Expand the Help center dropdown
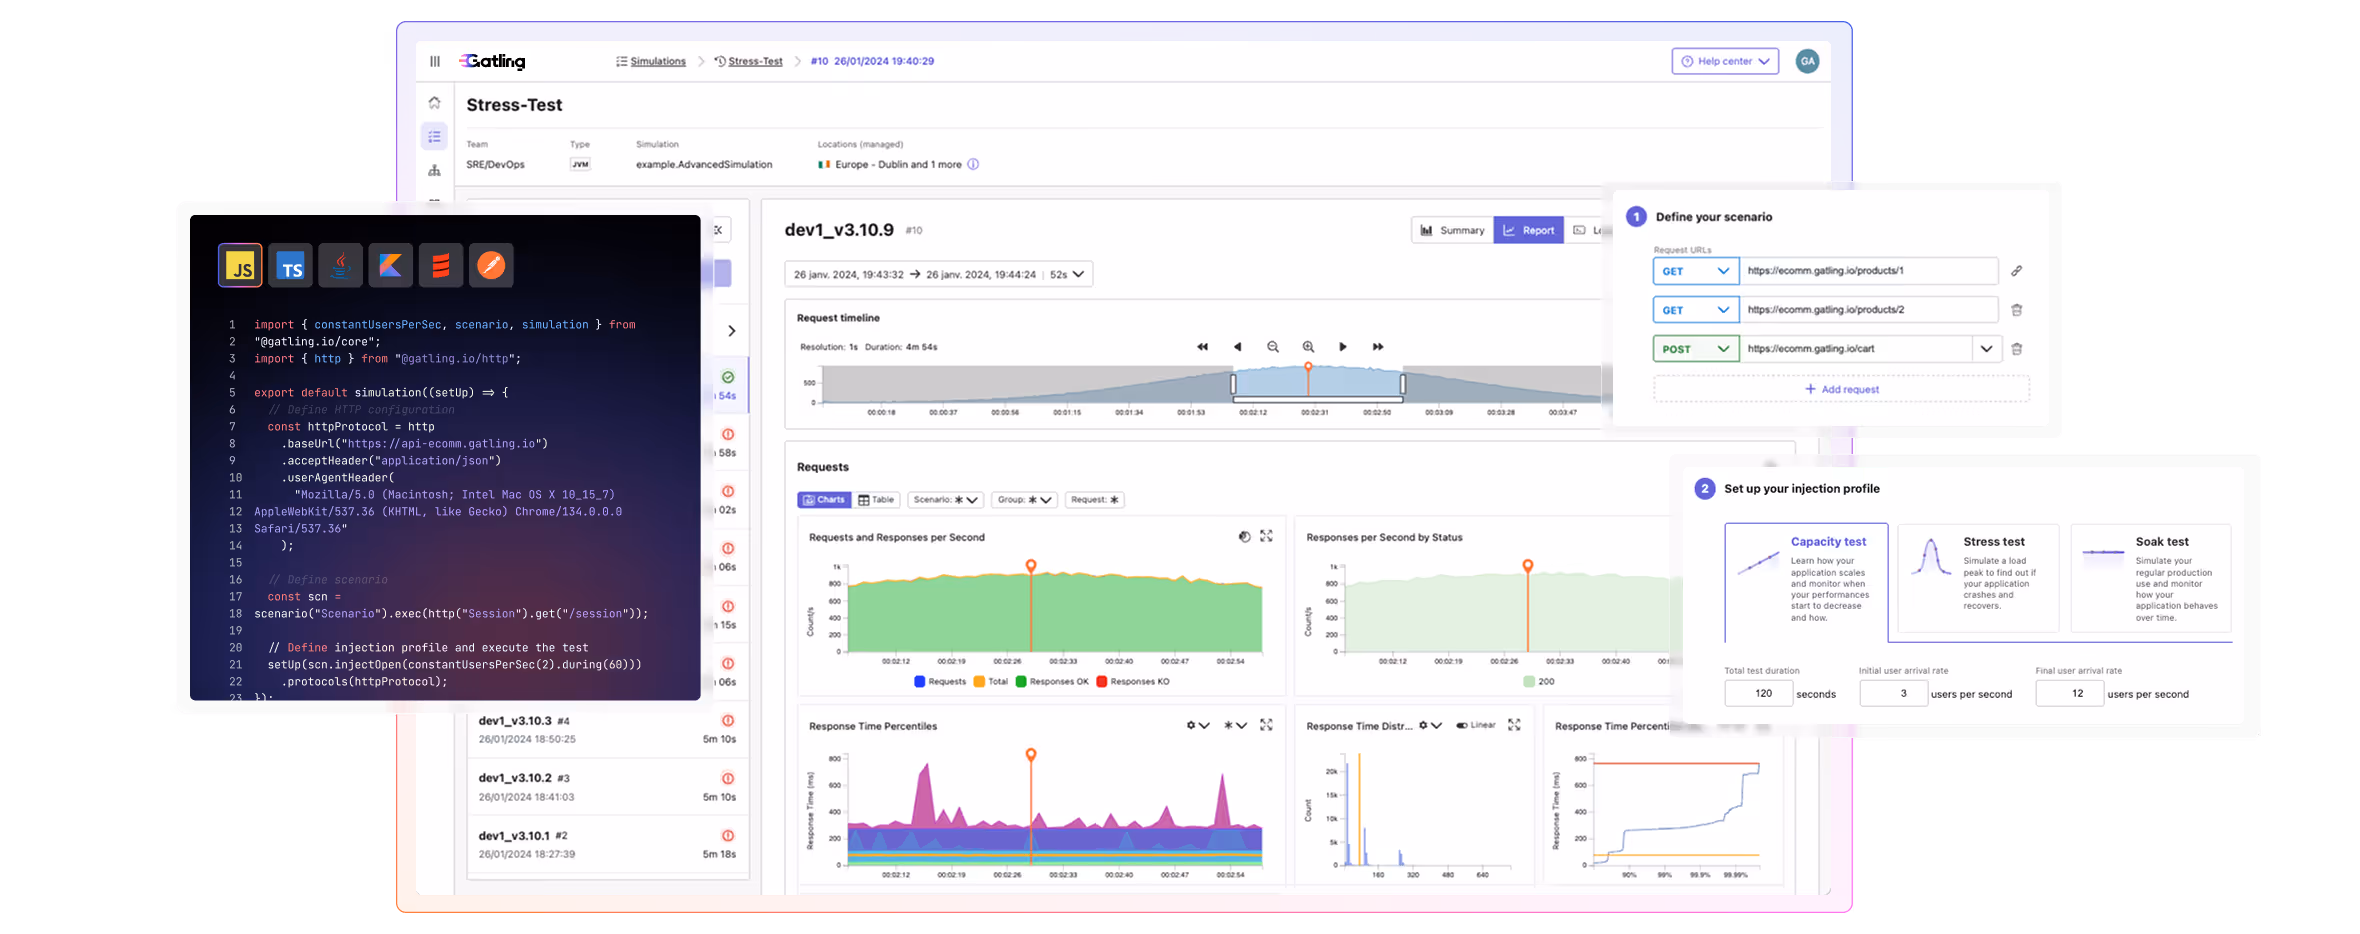The height and width of the screenshot is (934, 2360). (x=1725, y=61)
